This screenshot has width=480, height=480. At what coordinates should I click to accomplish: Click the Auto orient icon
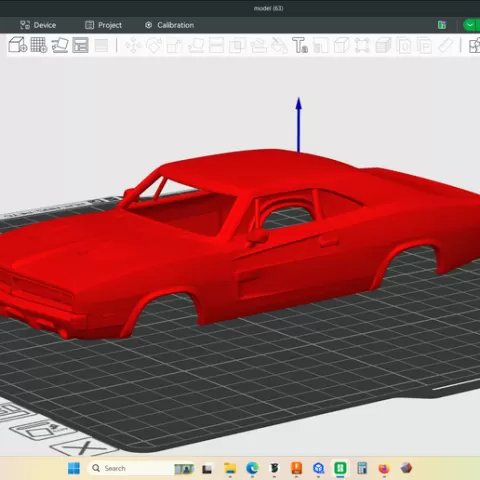click(60, 45)
